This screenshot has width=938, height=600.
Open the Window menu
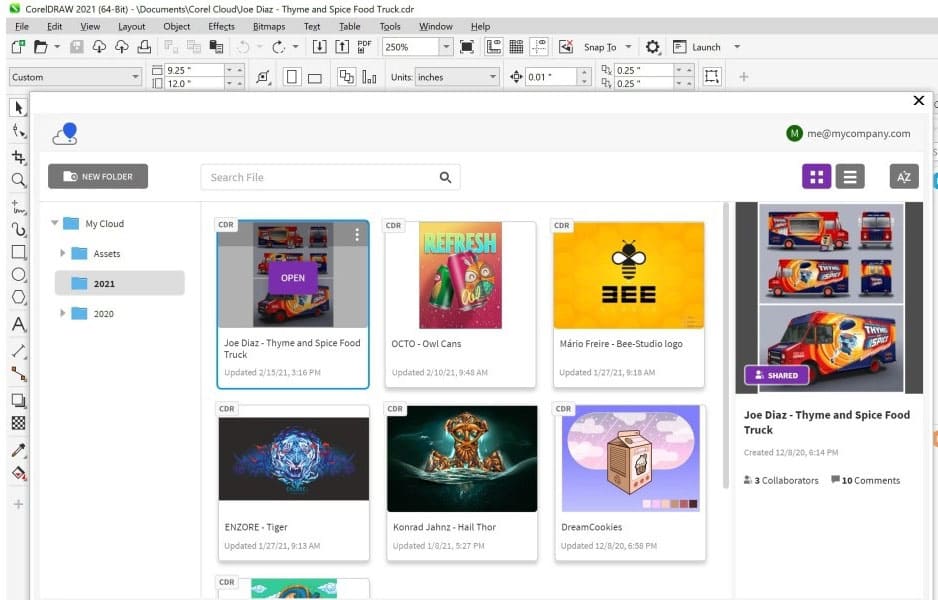[436, 26]
